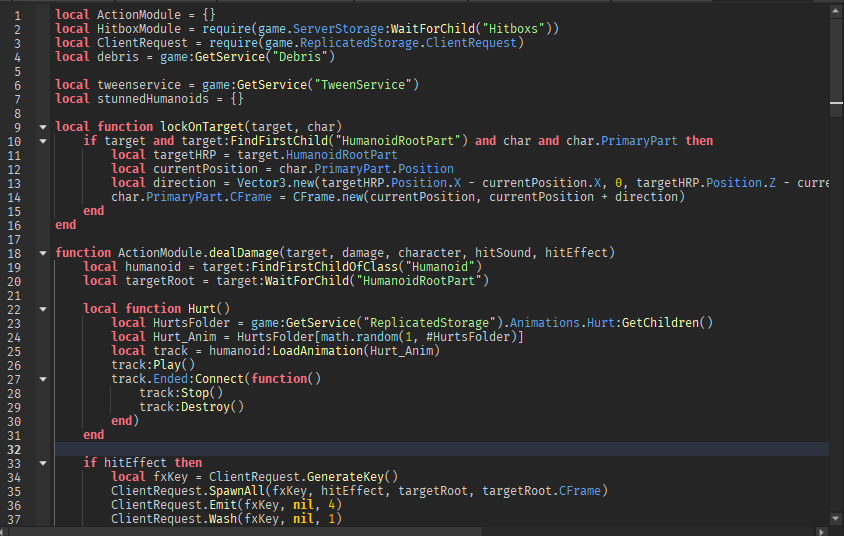Collapse the dealDamage function fold arrow

coord(43,253)
